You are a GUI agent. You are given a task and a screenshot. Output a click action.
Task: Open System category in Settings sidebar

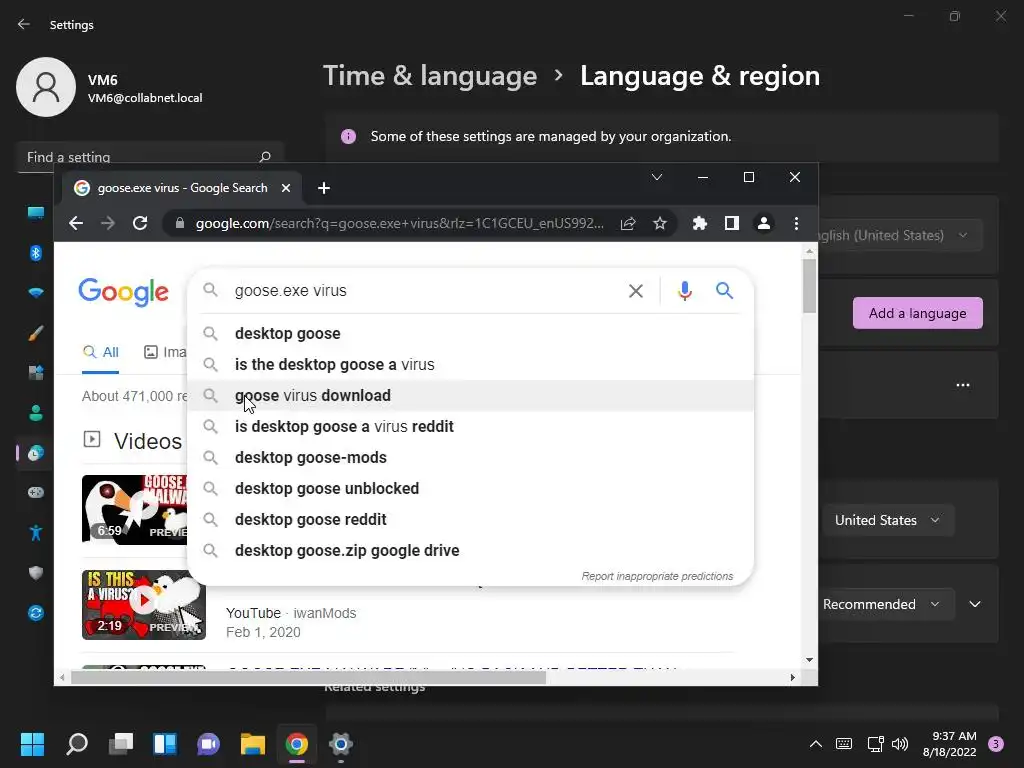click(x=36, y=213)
